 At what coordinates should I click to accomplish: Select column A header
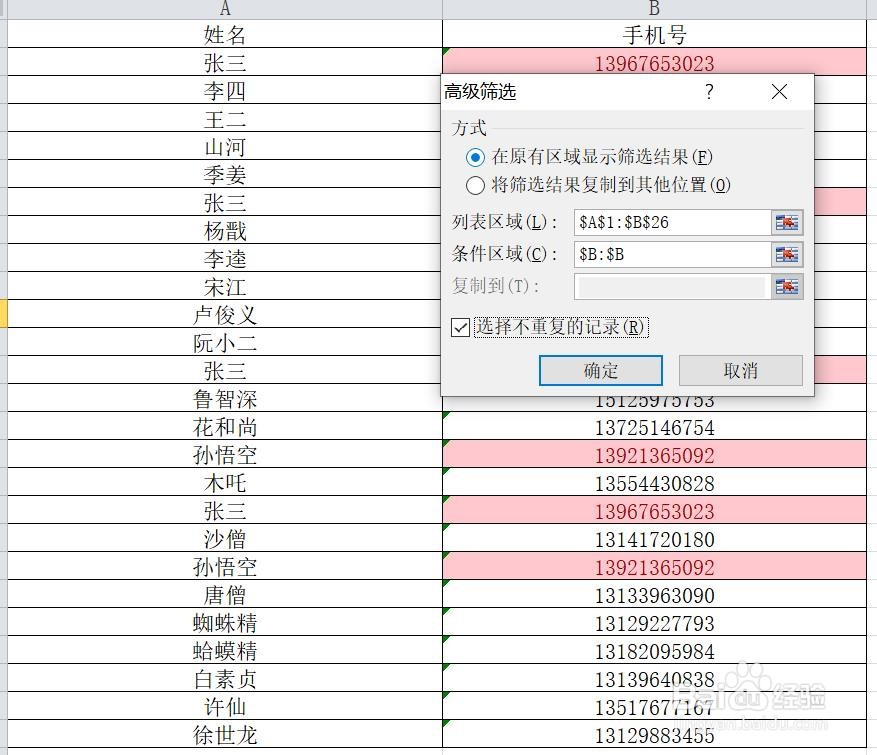[224, 9]
